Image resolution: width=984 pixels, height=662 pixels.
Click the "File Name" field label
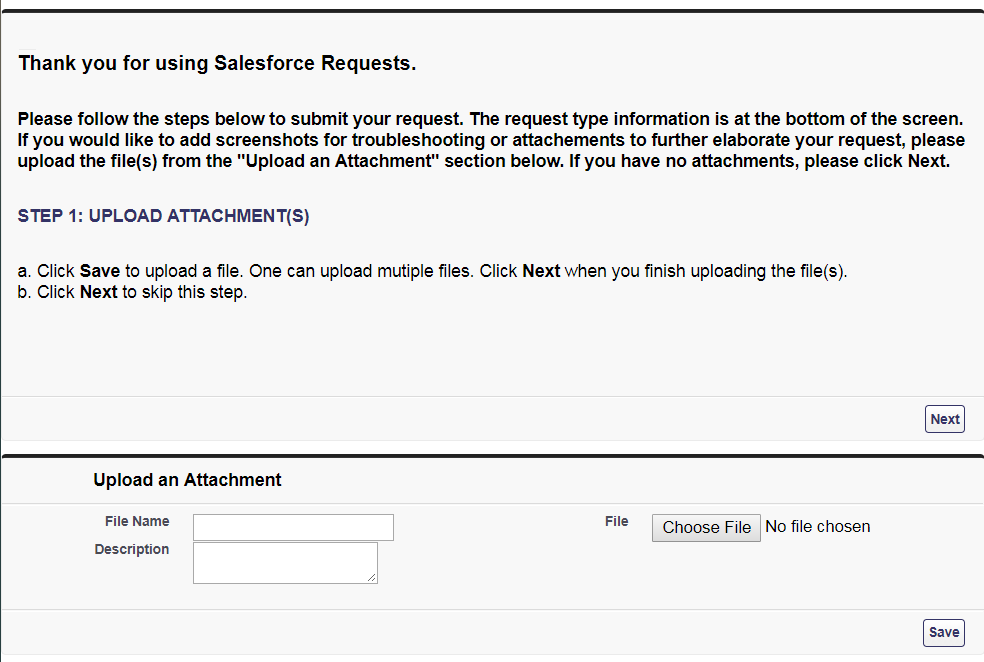tap(137, 521)
